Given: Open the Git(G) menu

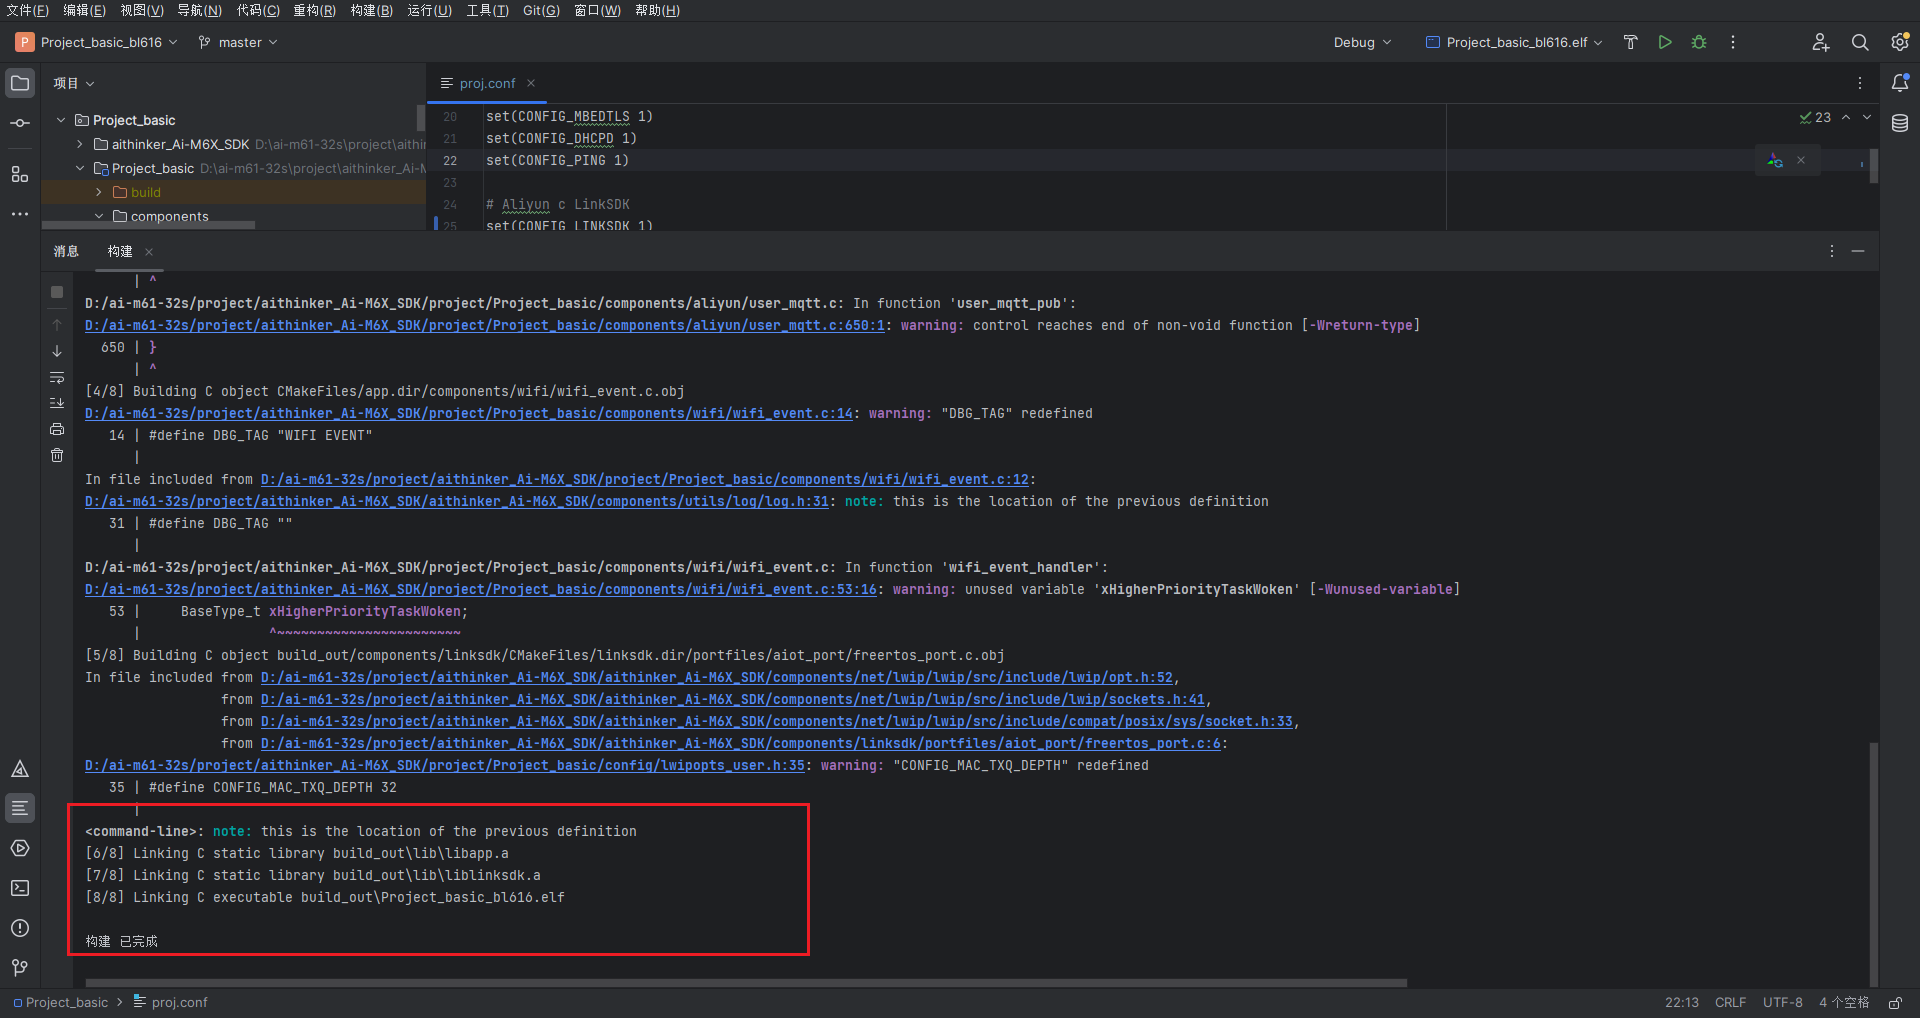Looking at the screenshot, I should (x=541, y=10).
